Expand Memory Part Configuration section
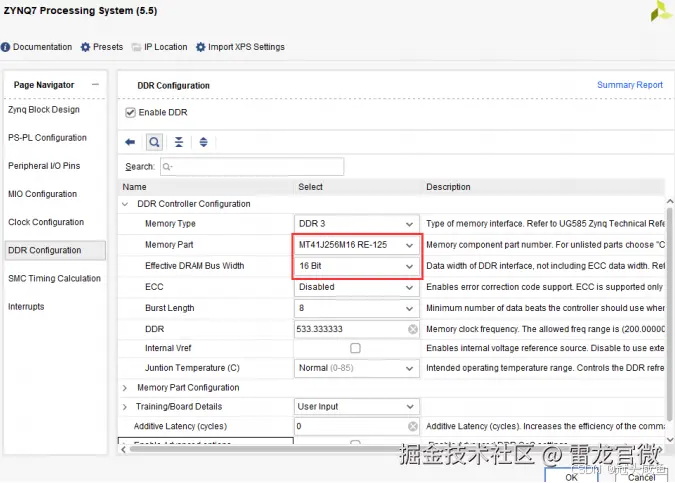 [125, 388]
